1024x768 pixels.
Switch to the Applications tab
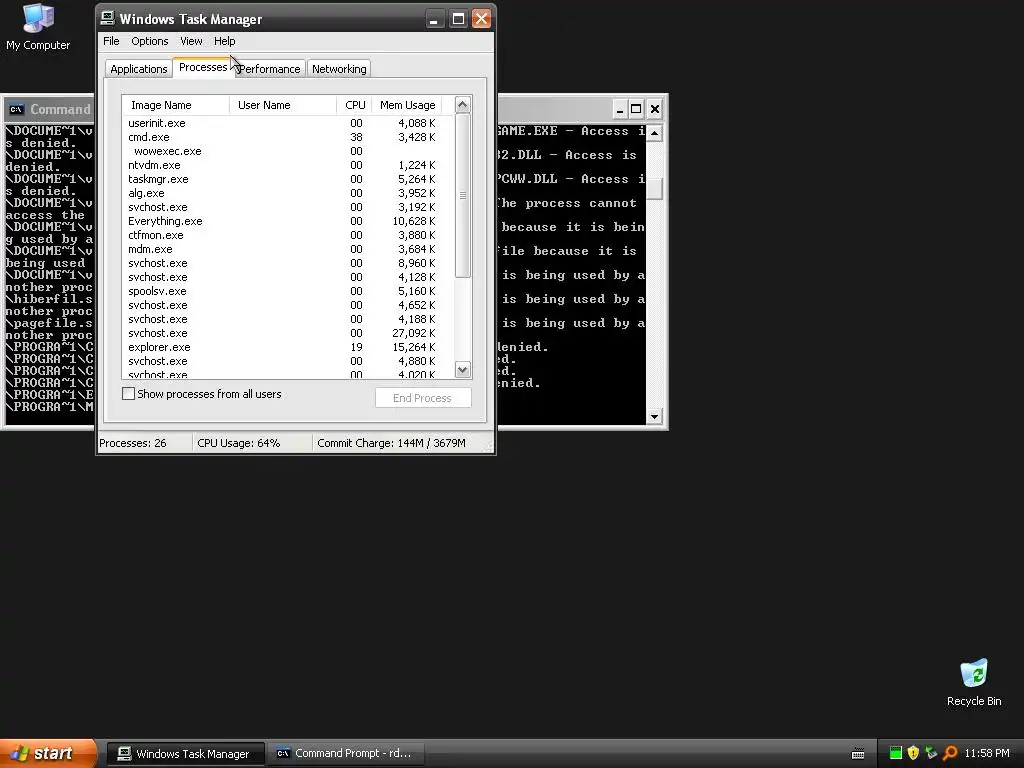point(138,69)
